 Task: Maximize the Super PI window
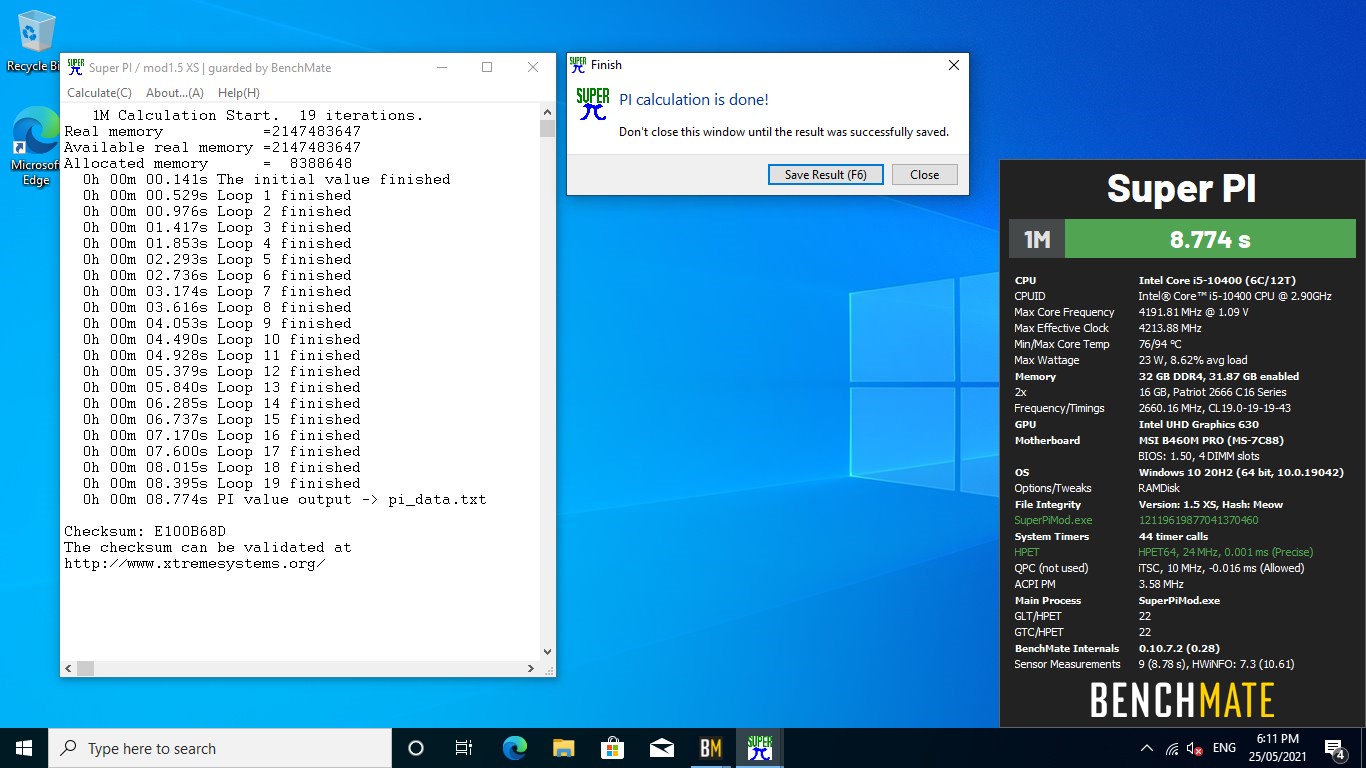tap(487, 67)
